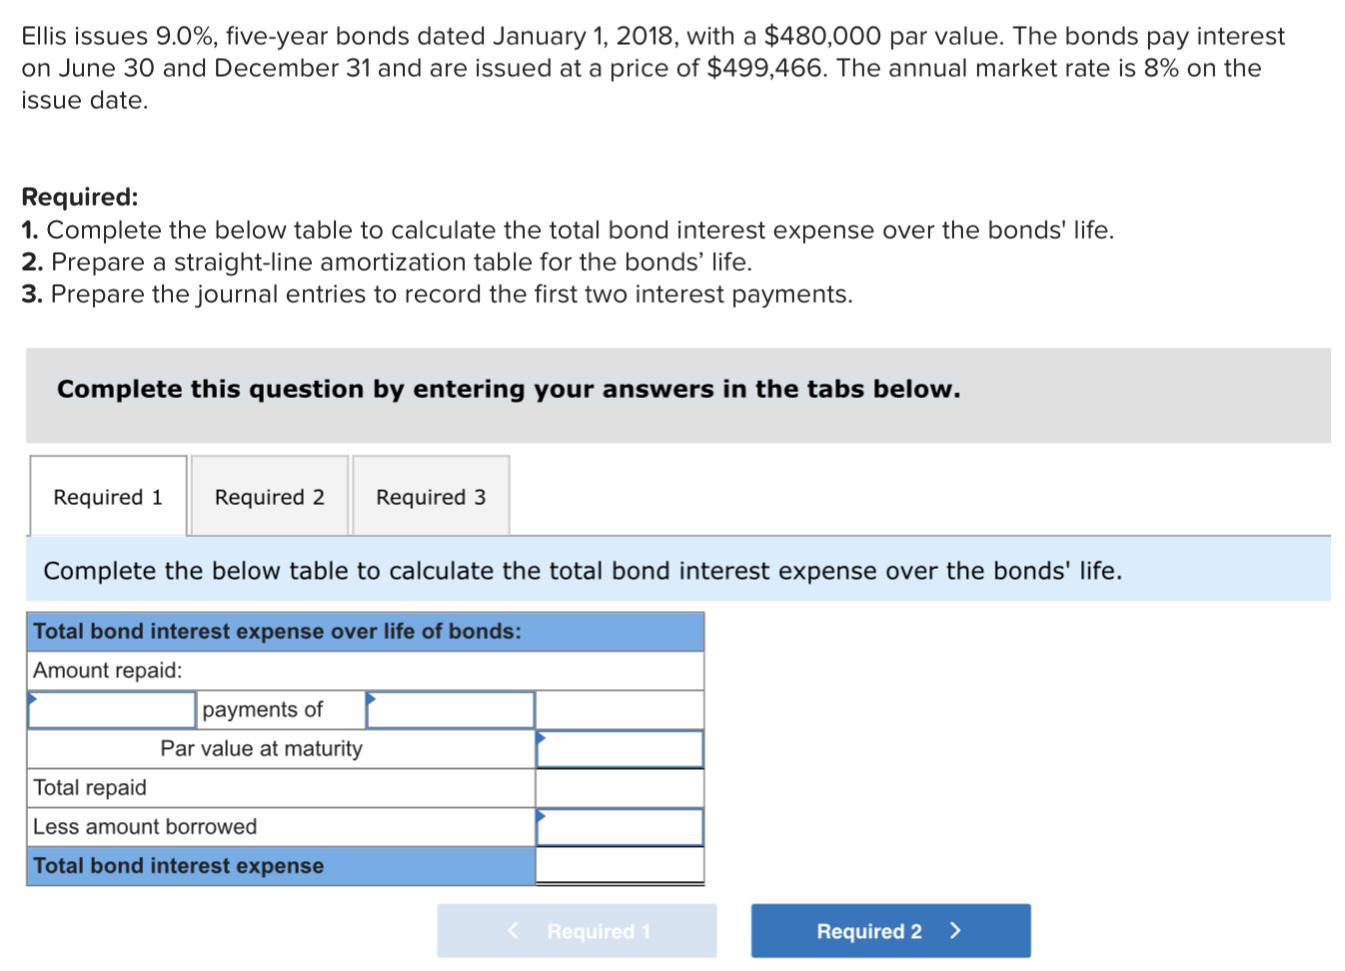Image resolution: width=1345 pixels, height=971 pixels.
Task: Switch to the Required 3 tab
Action: point(430,496)
